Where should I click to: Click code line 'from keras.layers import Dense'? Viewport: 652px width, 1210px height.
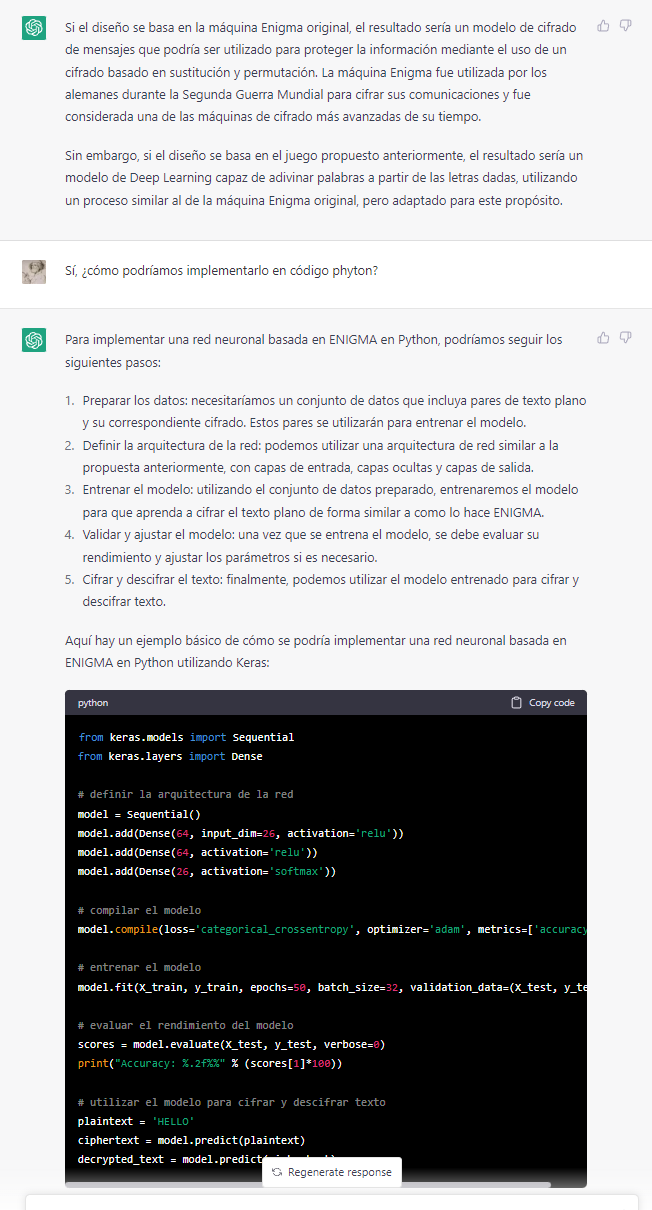(x=170, y=756)
